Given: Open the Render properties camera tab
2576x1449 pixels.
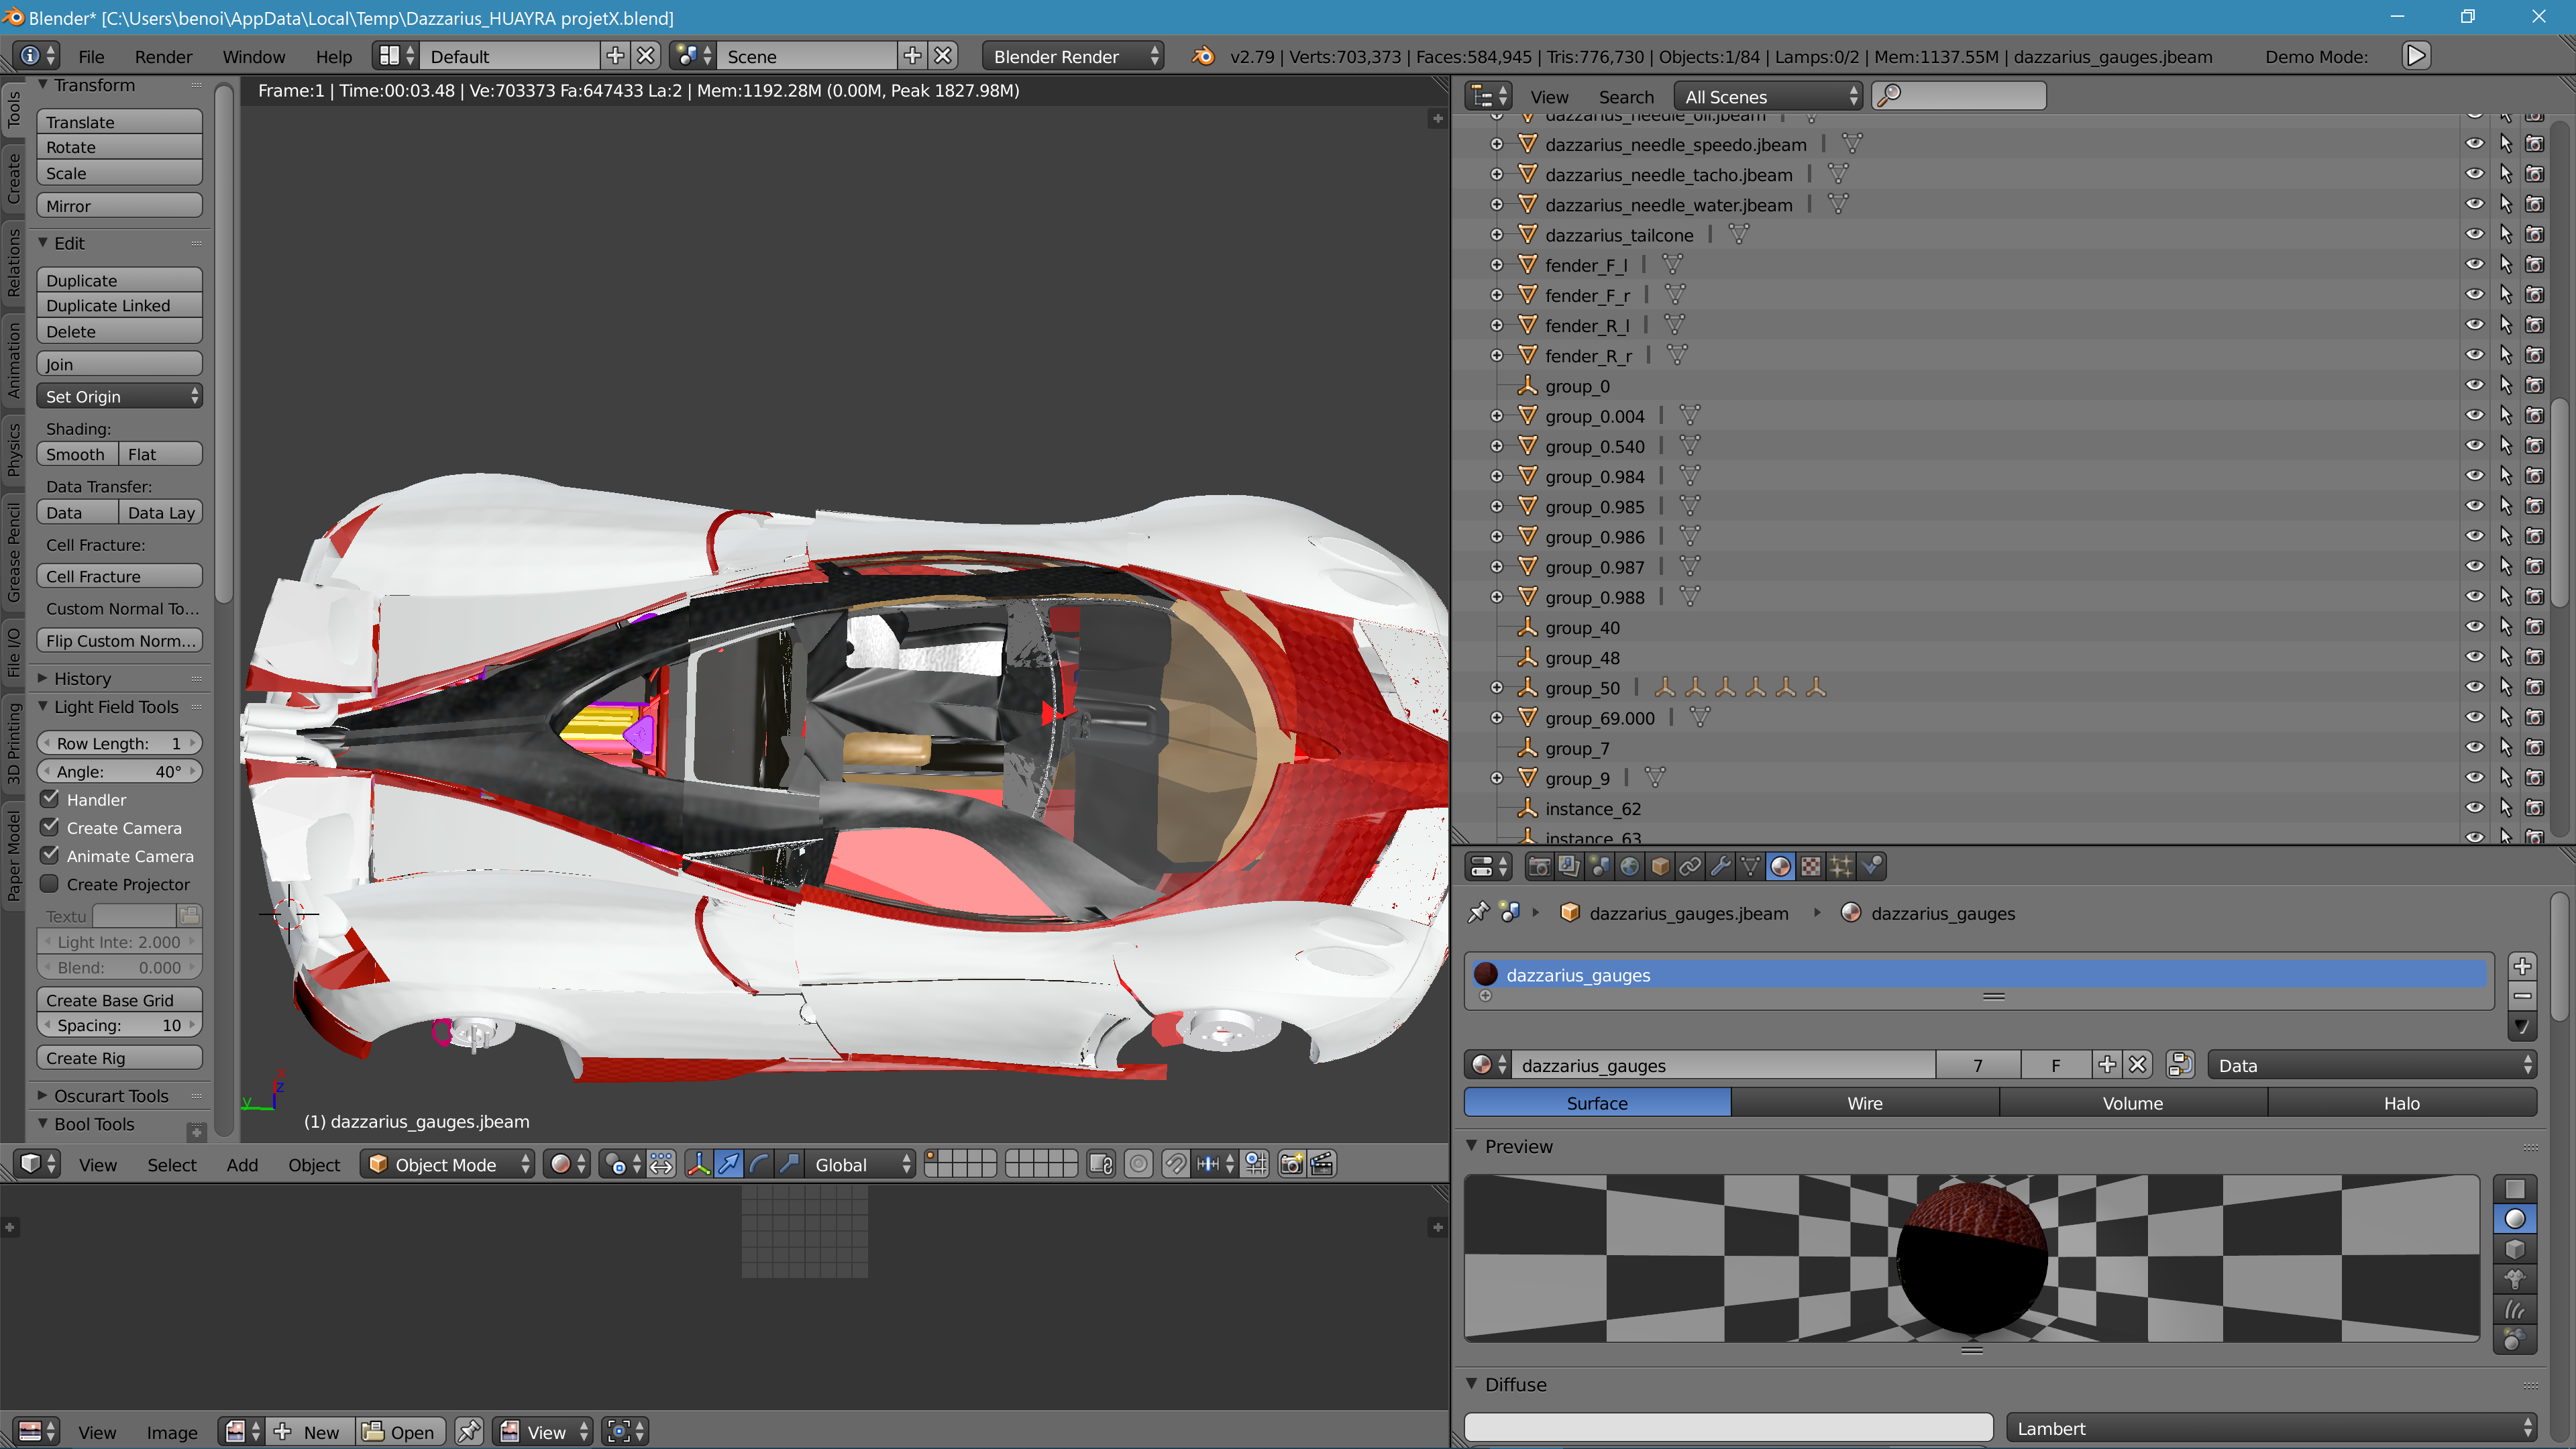Looking at the screenshot, I should [1539, 867].
